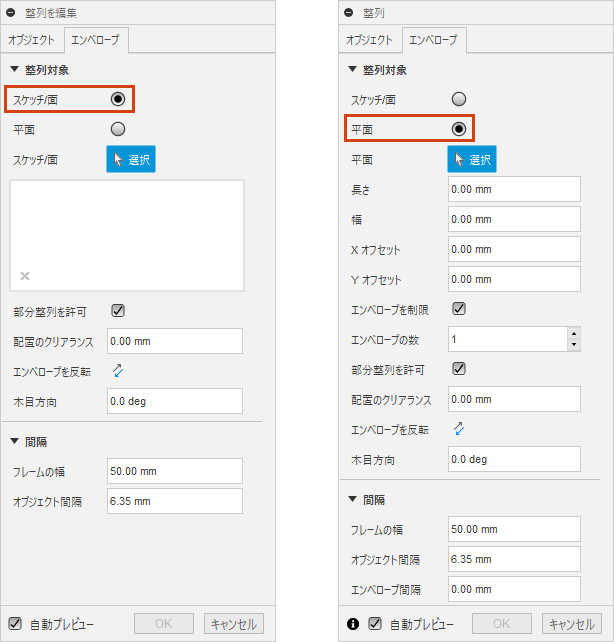Select スケッチ/面 radio in 整列 dialog
614x642 pixels.
pyautogui.click(x=459, y=99)
